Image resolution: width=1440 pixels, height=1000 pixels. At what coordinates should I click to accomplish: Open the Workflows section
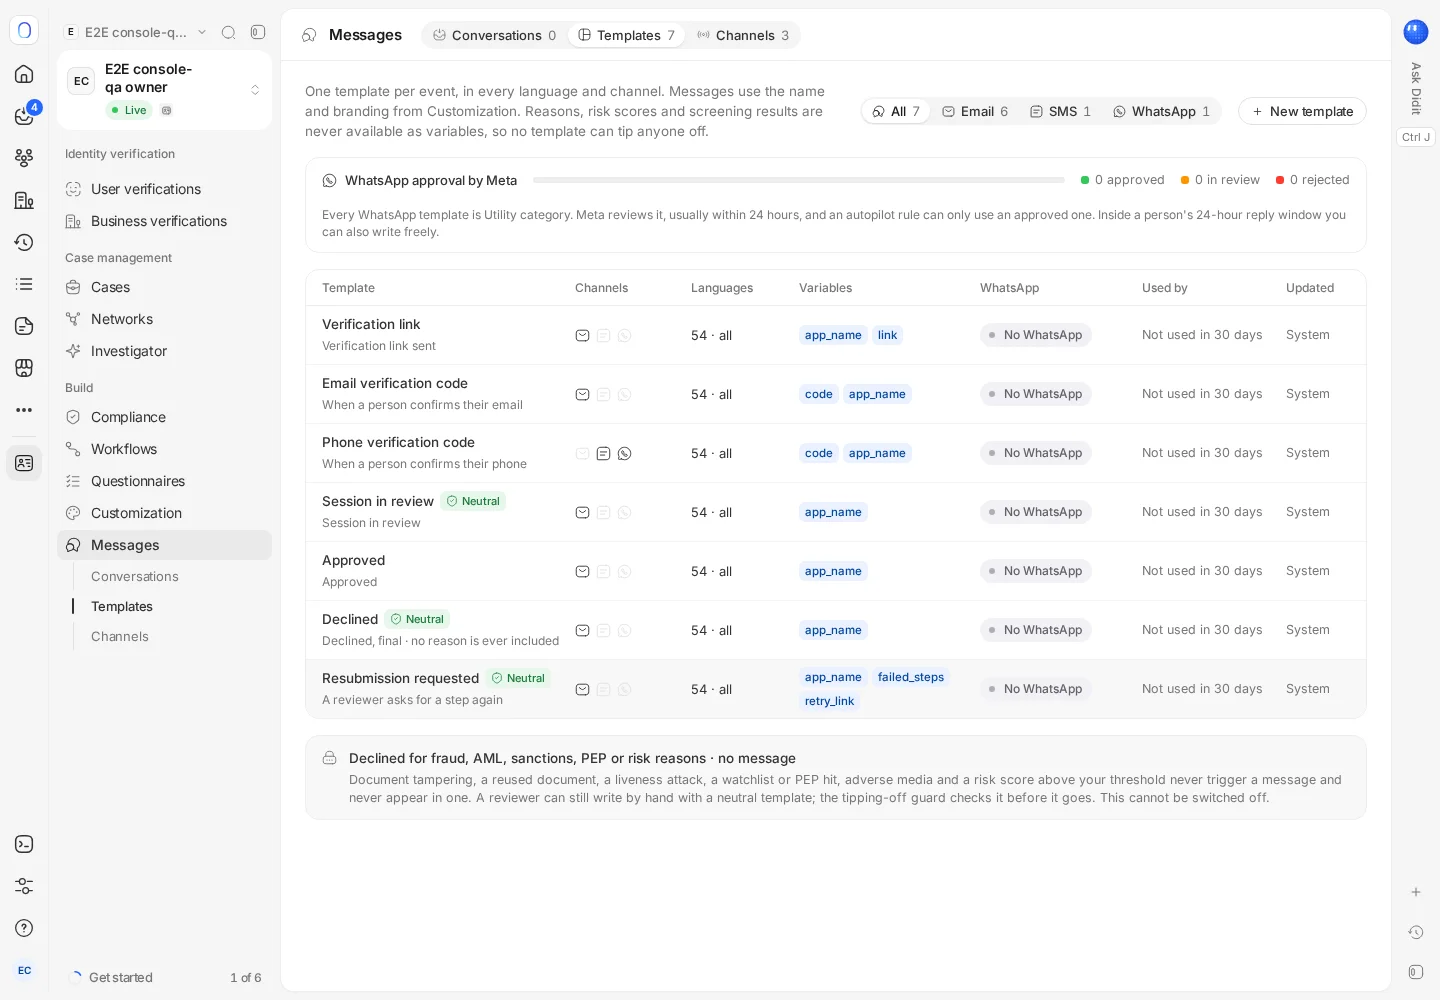(x=164, y=449)
